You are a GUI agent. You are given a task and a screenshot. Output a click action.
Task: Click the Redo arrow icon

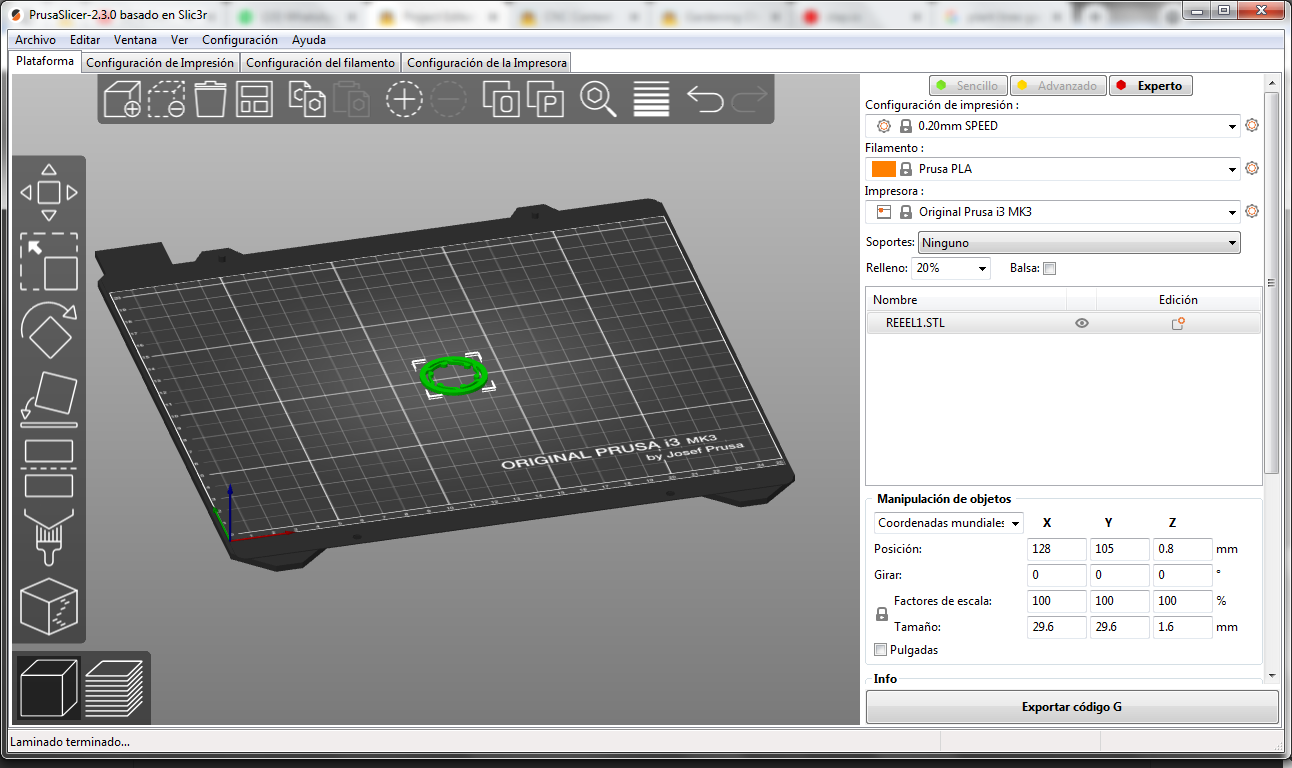point(749,99)
